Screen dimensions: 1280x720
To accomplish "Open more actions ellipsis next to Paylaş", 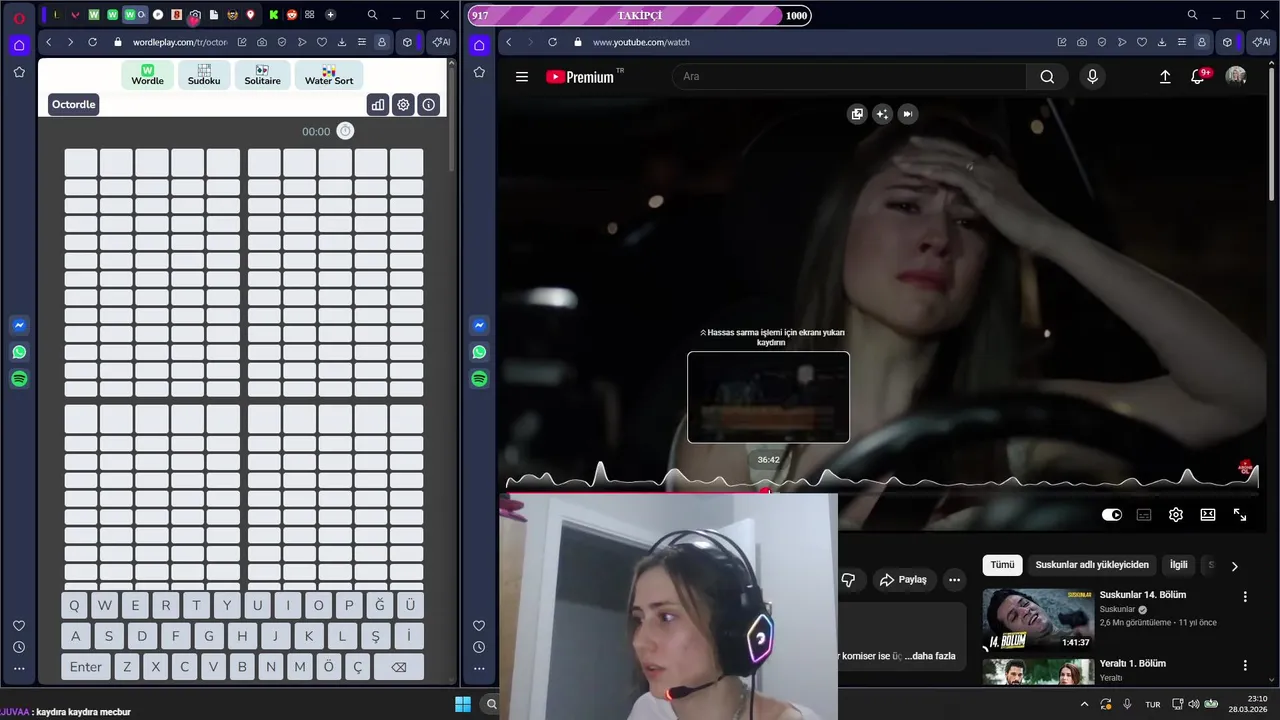I will pos(954,580).
